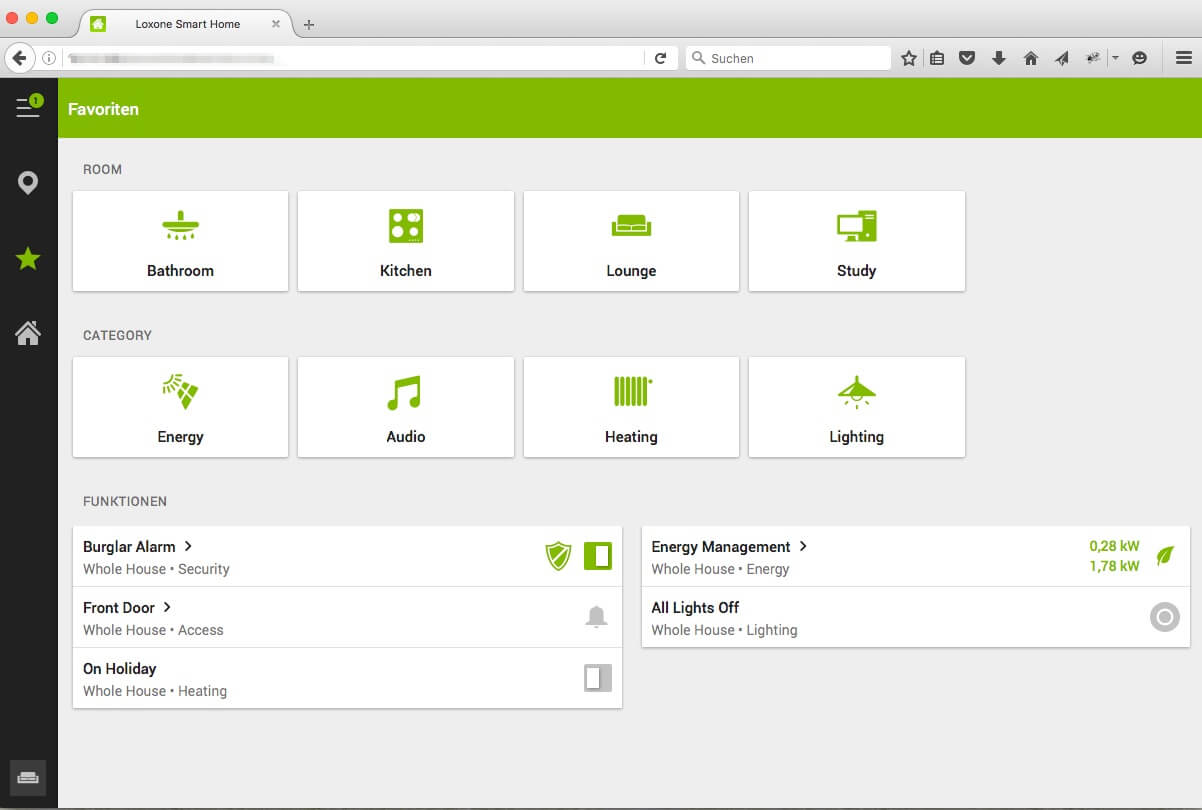
Task: Toggle the Burglar Alarm switch
Action: pos(597,556)
